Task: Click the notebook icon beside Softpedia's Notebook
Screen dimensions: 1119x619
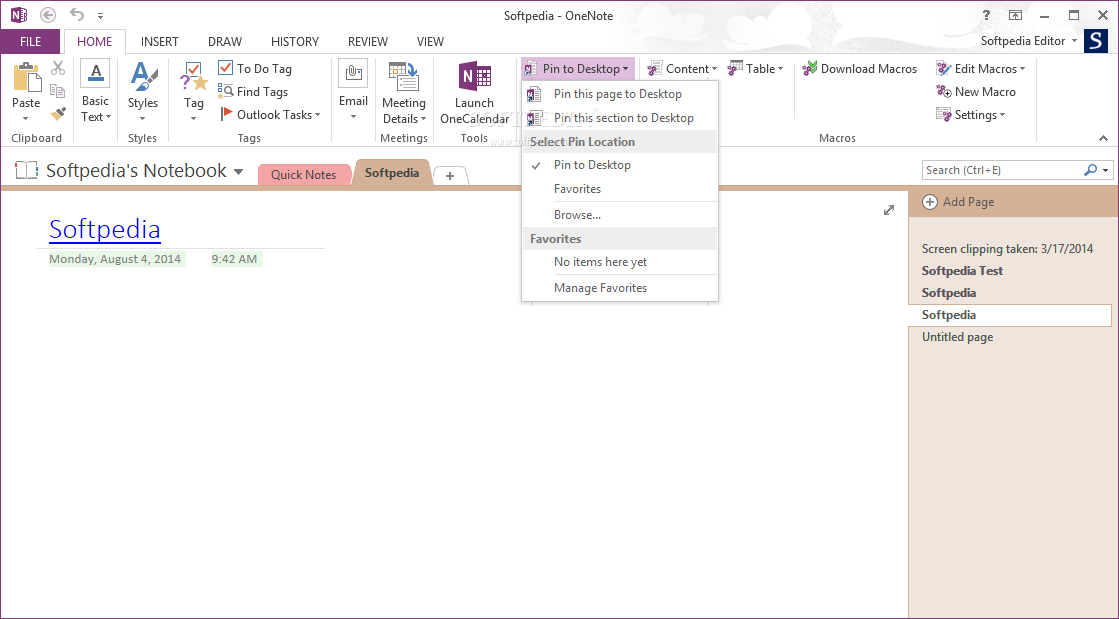Action: pyautogui.click(x=26, y=170)
